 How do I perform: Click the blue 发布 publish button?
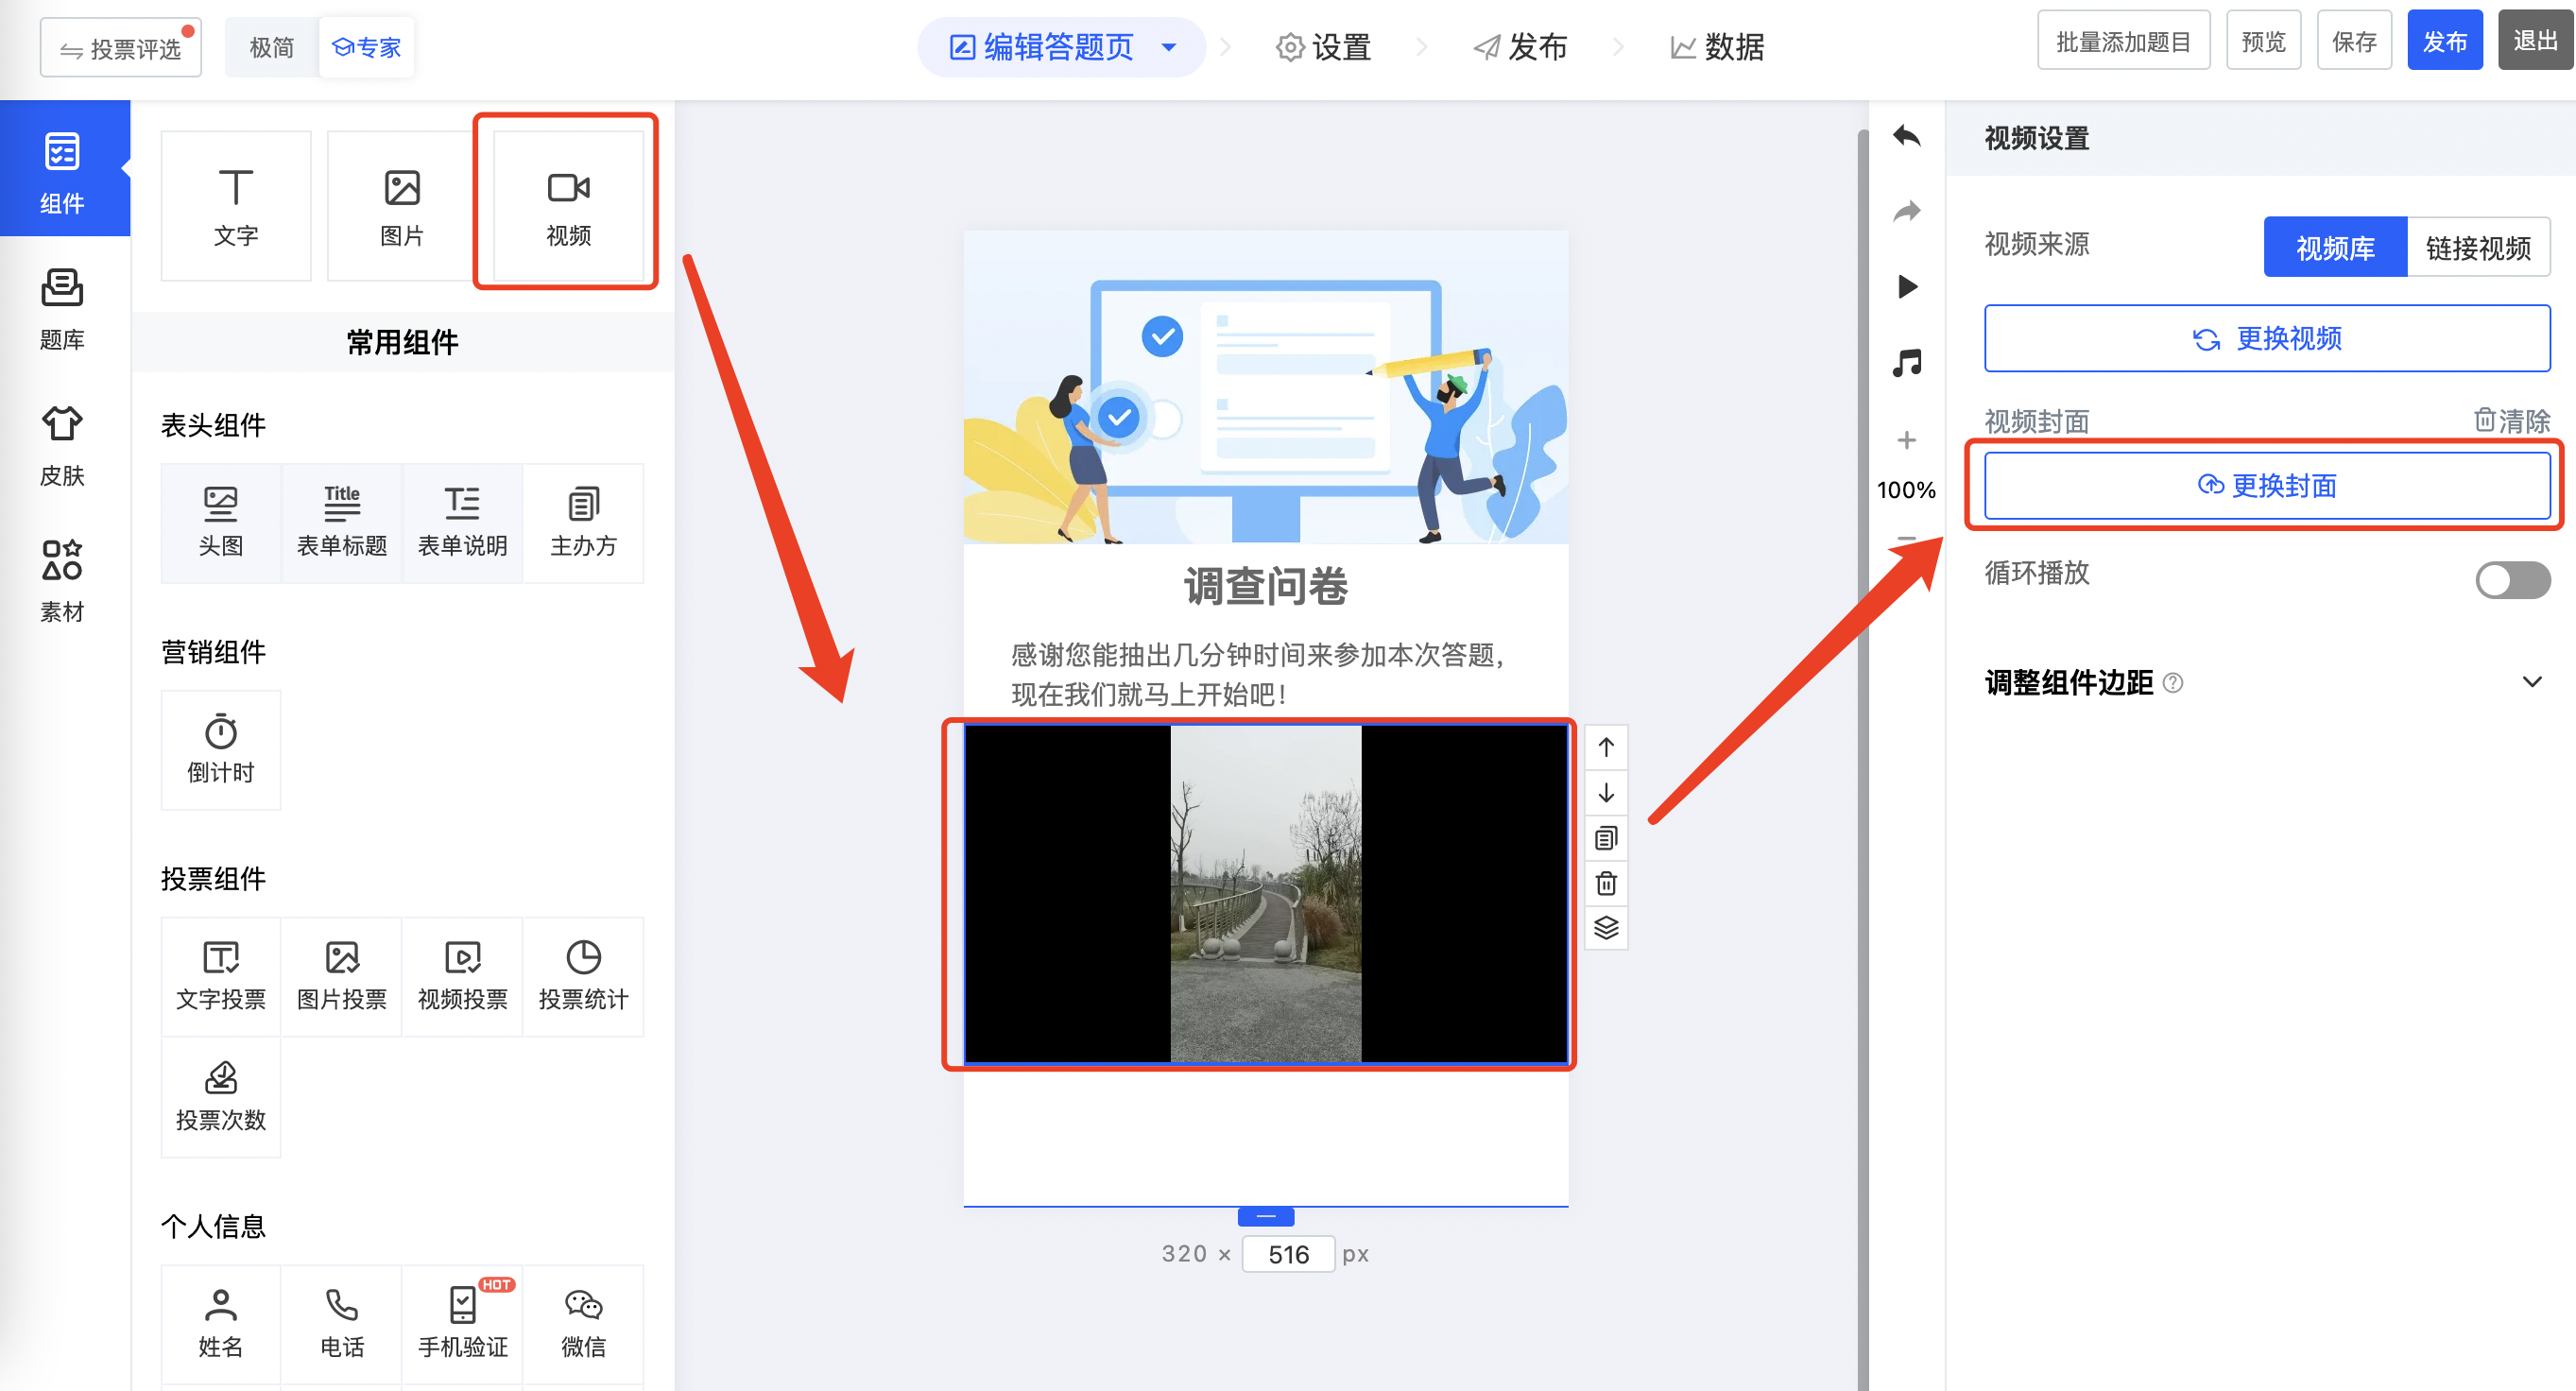[2445, 41]
